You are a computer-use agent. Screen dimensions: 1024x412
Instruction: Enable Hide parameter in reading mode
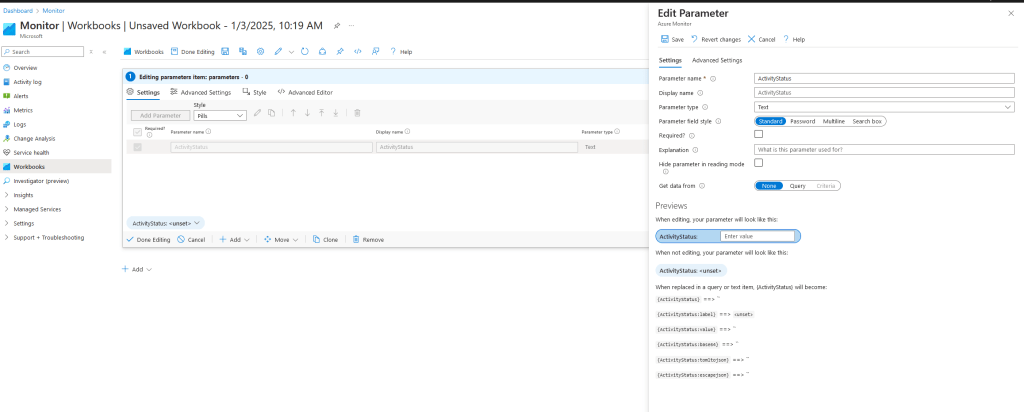pos(758,163)
